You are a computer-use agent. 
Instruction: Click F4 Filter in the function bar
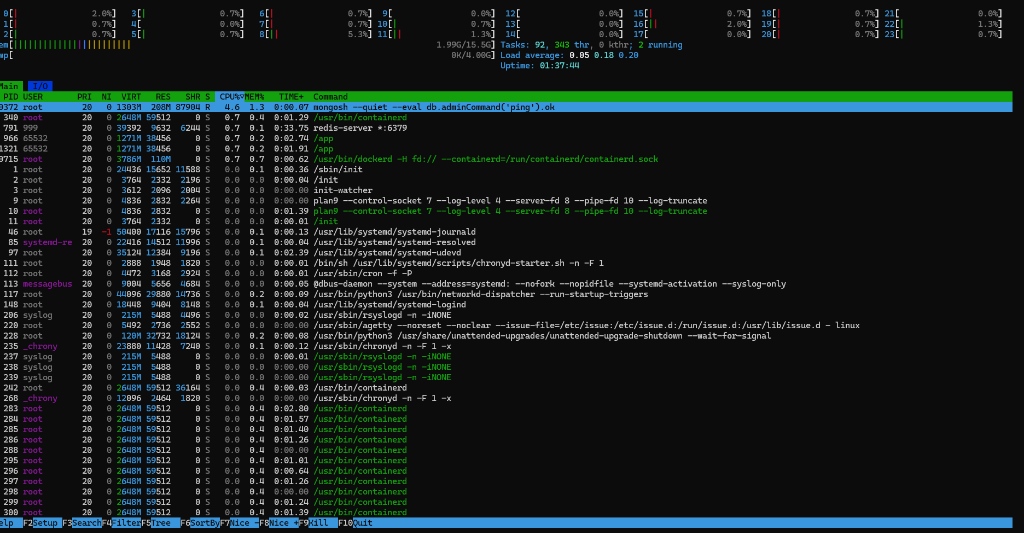[121, 523]
